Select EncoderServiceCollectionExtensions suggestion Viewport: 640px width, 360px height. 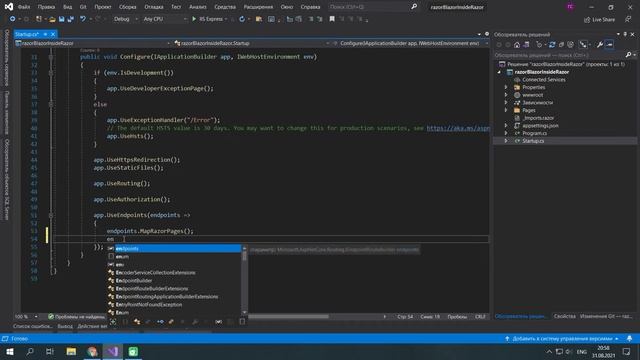pos(175,273)
